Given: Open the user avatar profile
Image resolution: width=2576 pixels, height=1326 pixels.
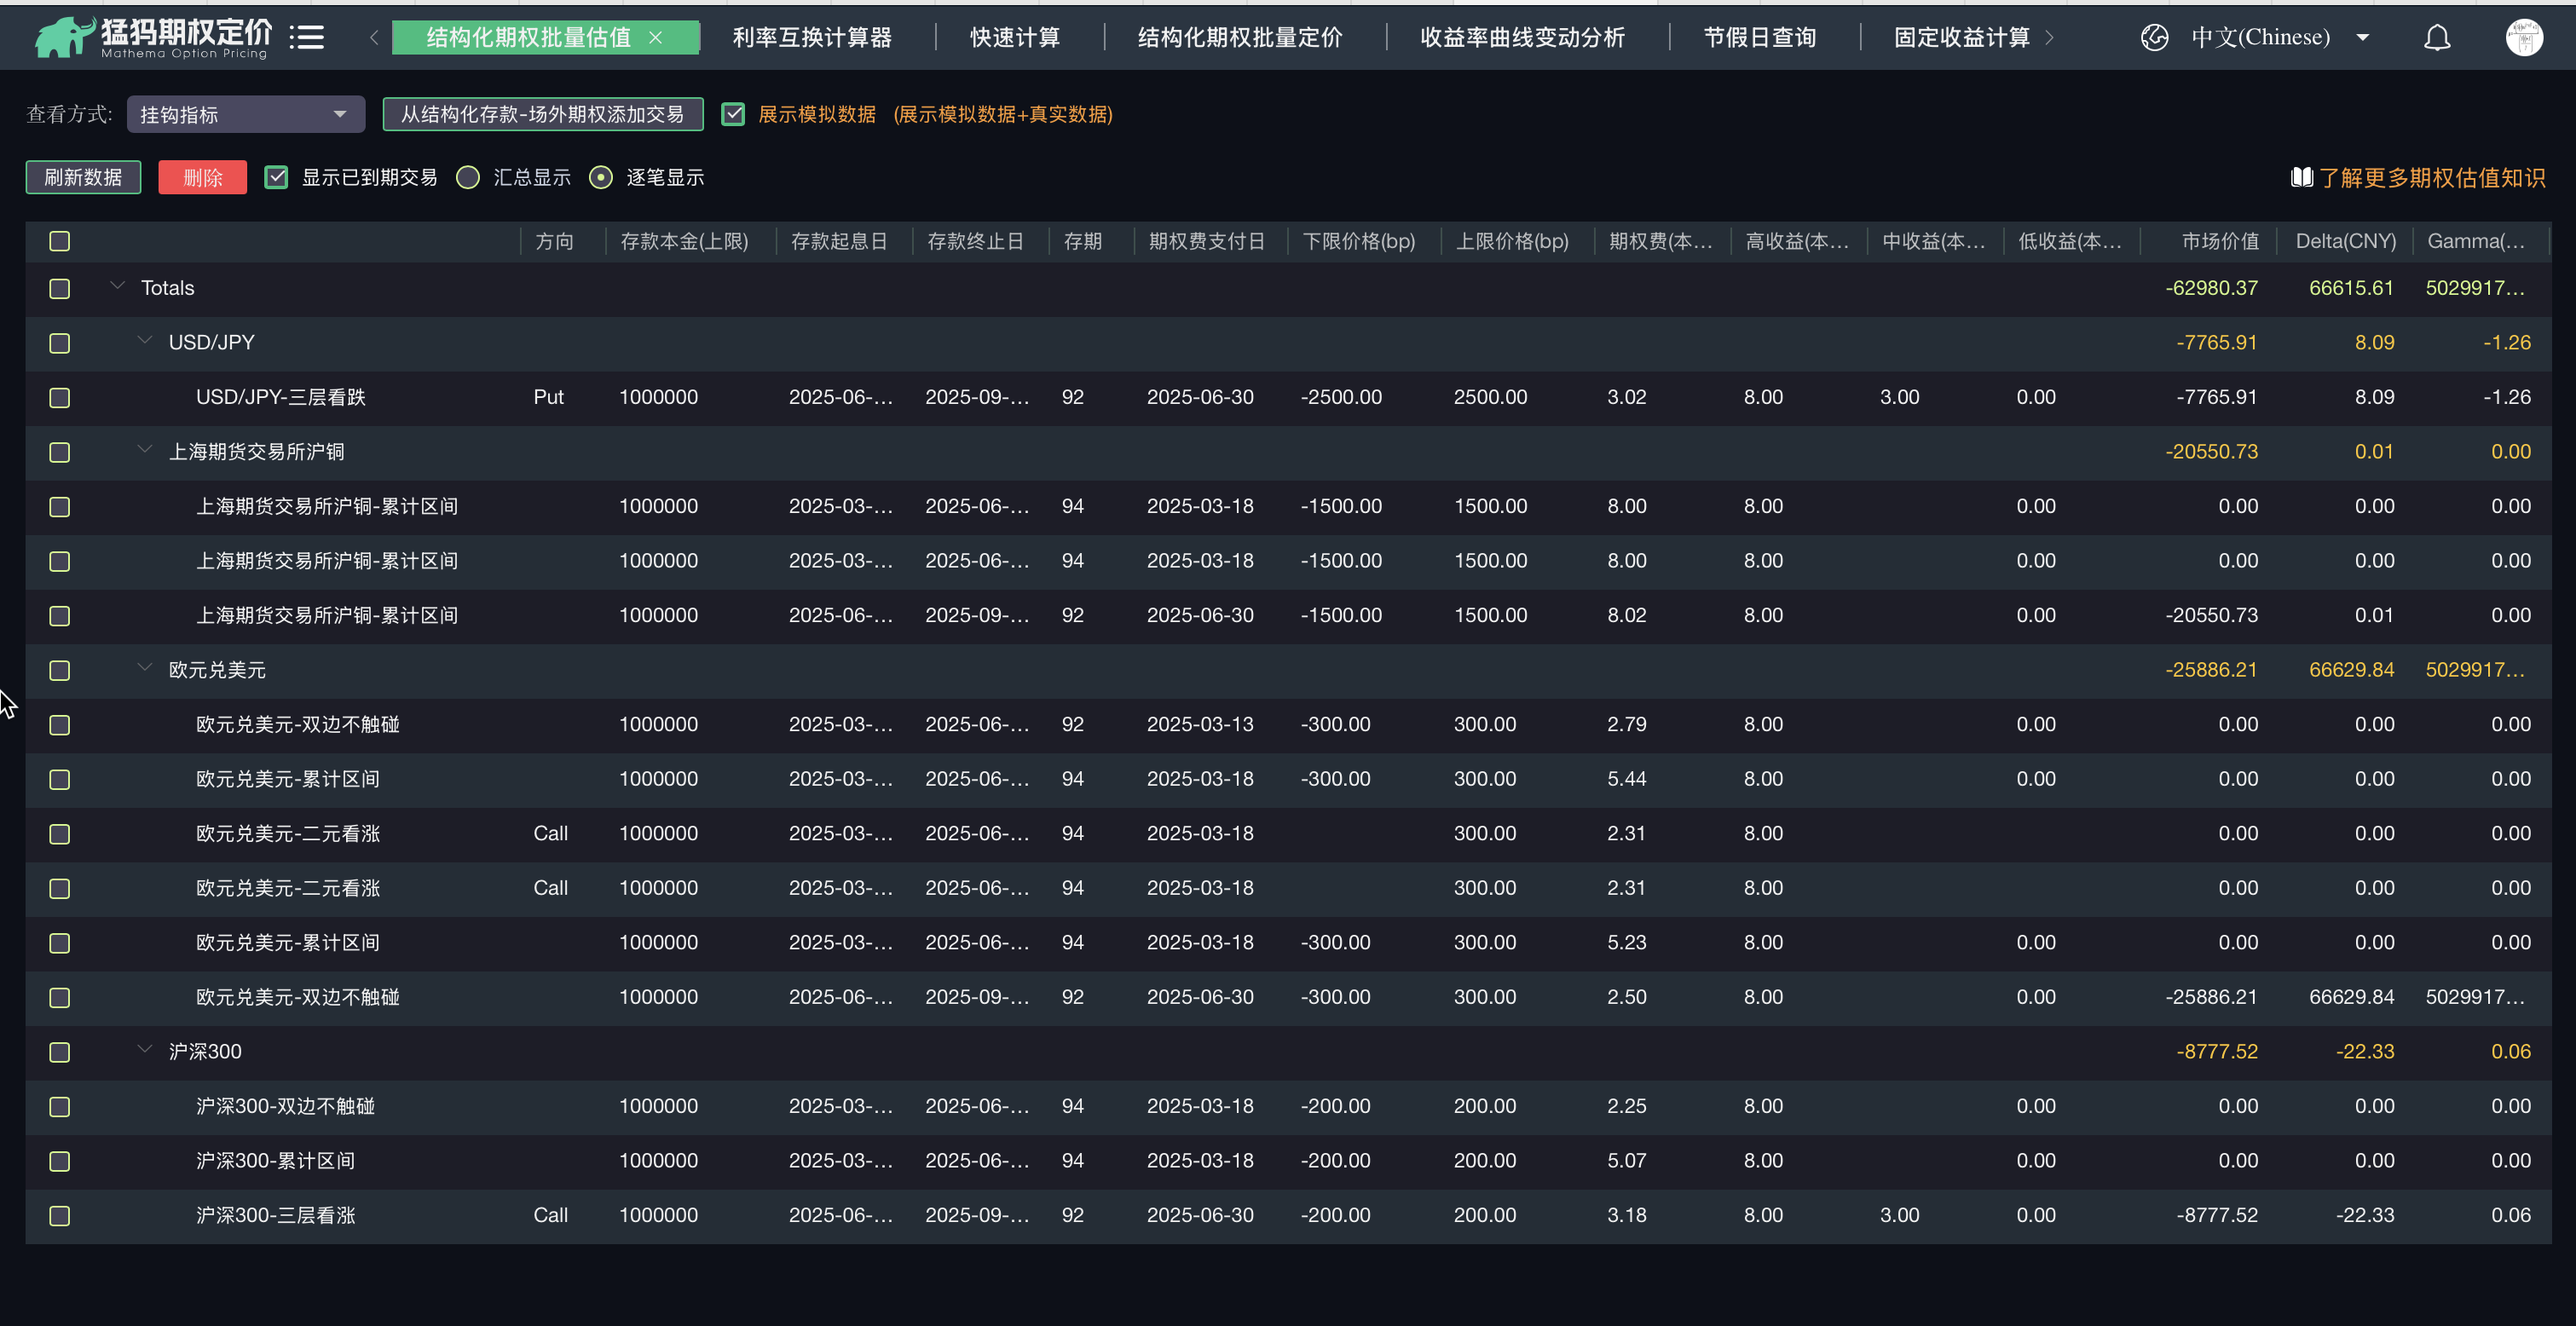Looking at the screenshot, I should (x=2523, y=38).
